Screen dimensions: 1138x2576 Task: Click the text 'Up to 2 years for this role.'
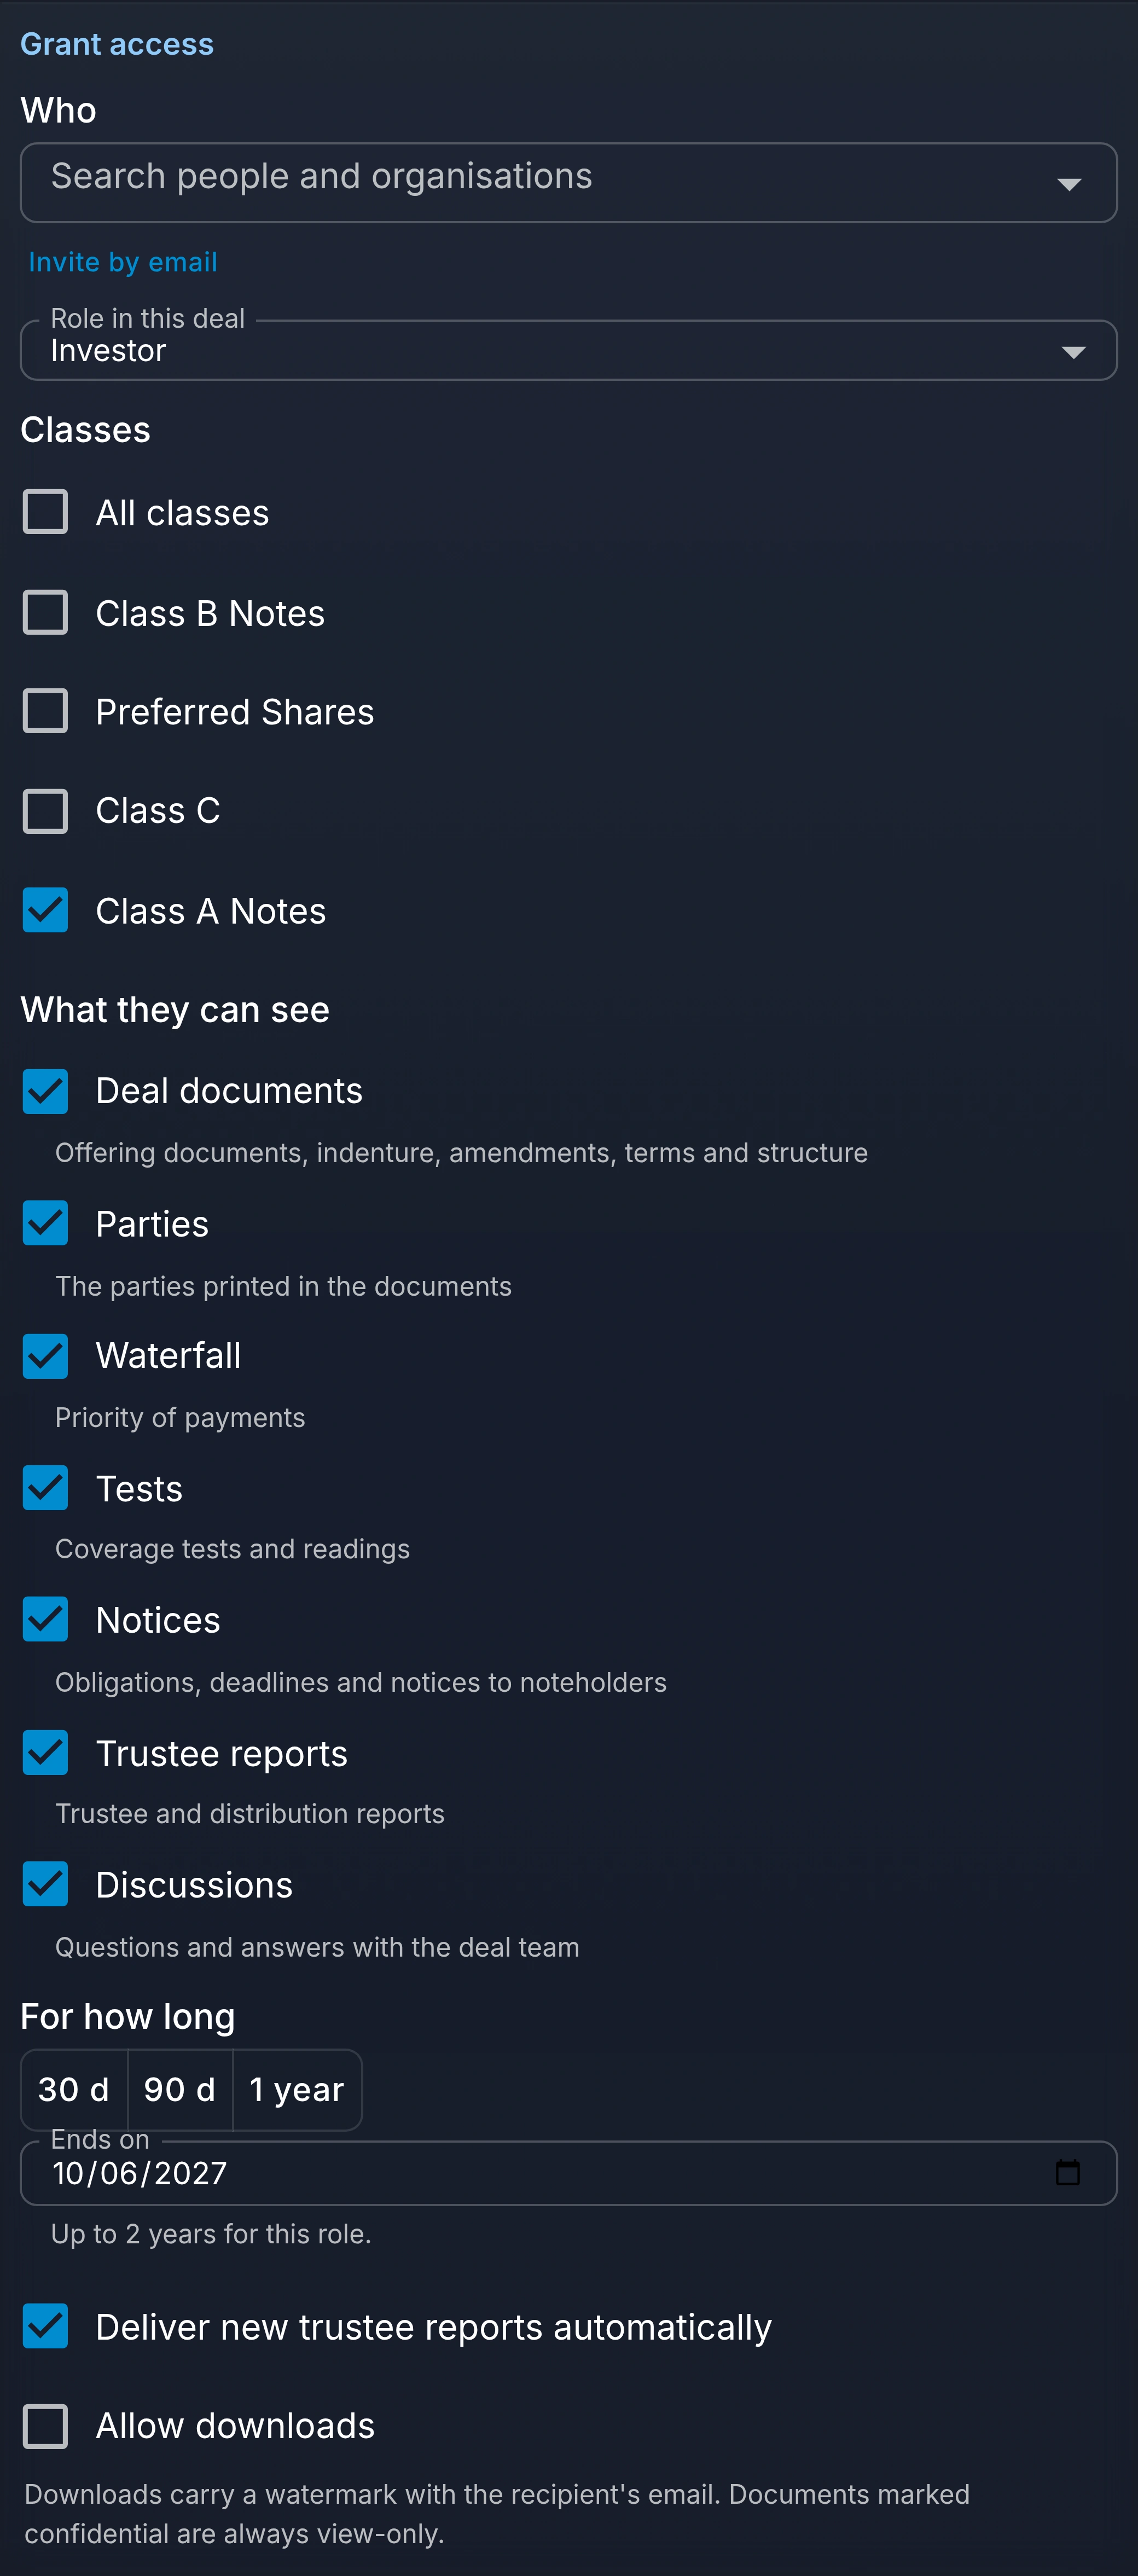tap(211, 2234)
